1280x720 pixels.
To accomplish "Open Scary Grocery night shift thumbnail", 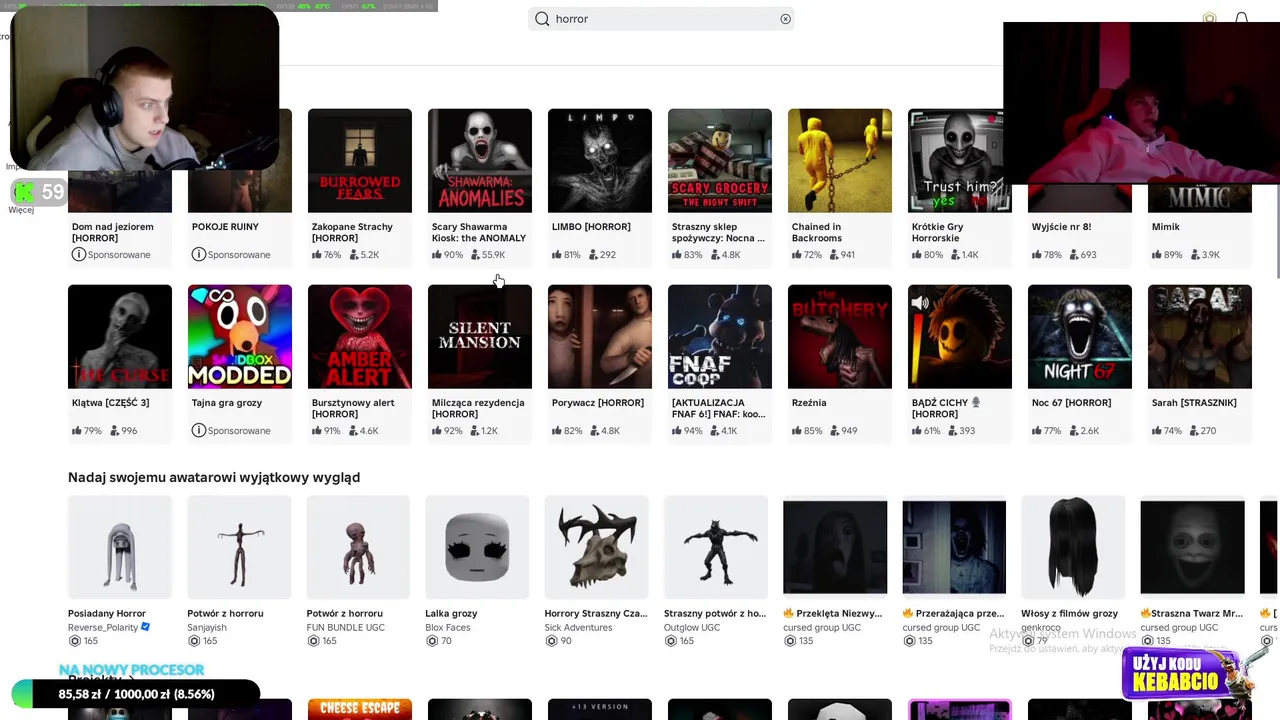I will [x=720, y=160].
